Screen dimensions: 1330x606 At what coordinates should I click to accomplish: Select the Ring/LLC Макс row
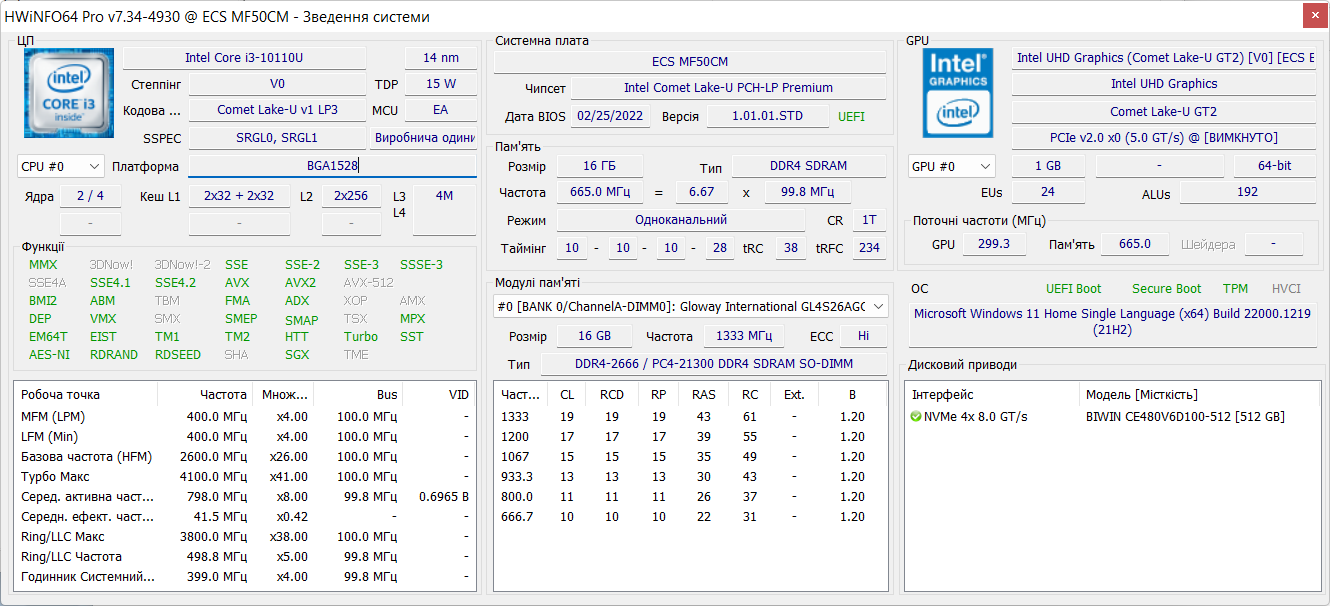[x=246, y=537]
